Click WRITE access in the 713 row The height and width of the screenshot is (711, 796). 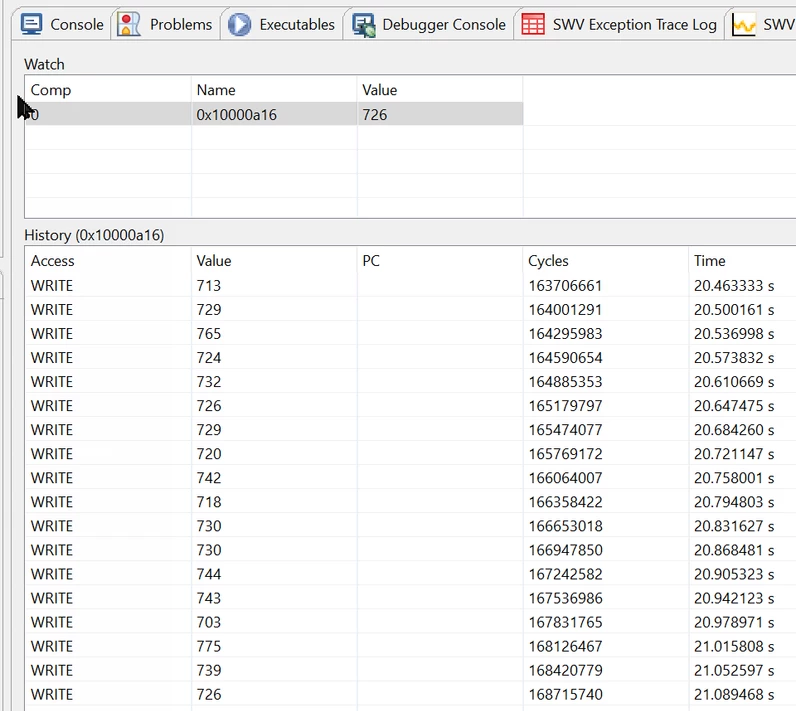(52, 286)
